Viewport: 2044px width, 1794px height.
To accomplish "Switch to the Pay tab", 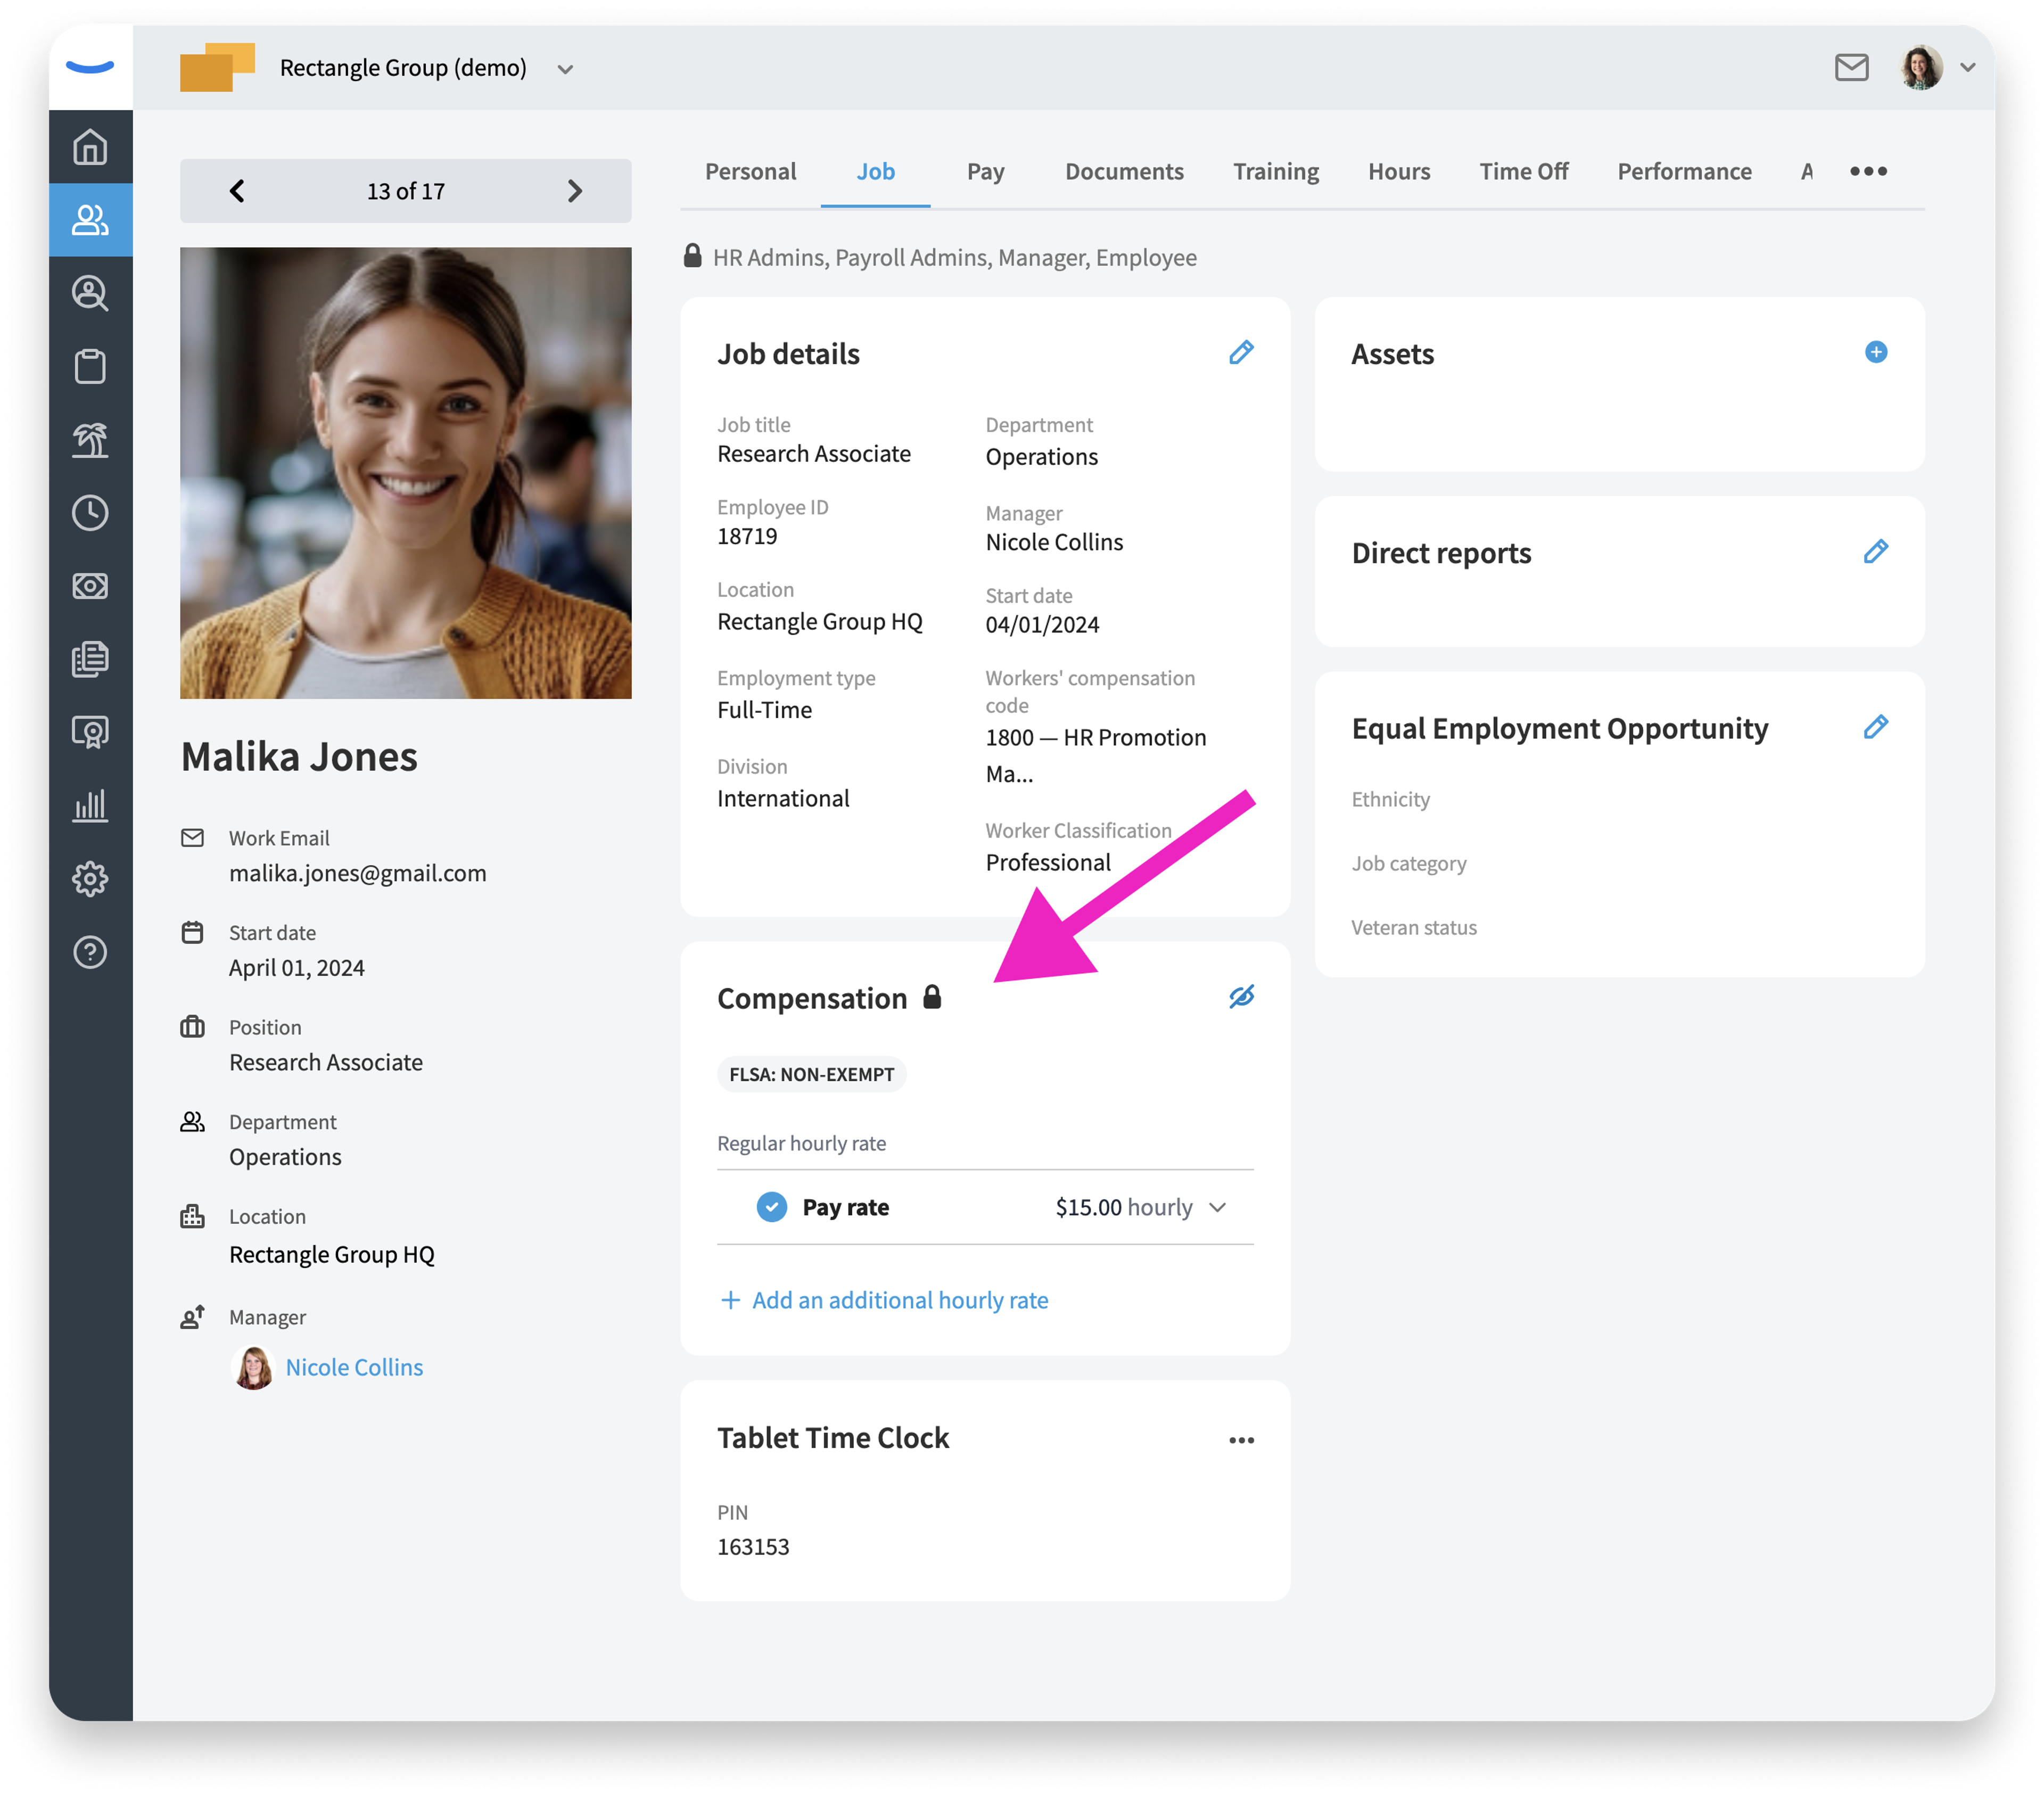I will 985,171.
